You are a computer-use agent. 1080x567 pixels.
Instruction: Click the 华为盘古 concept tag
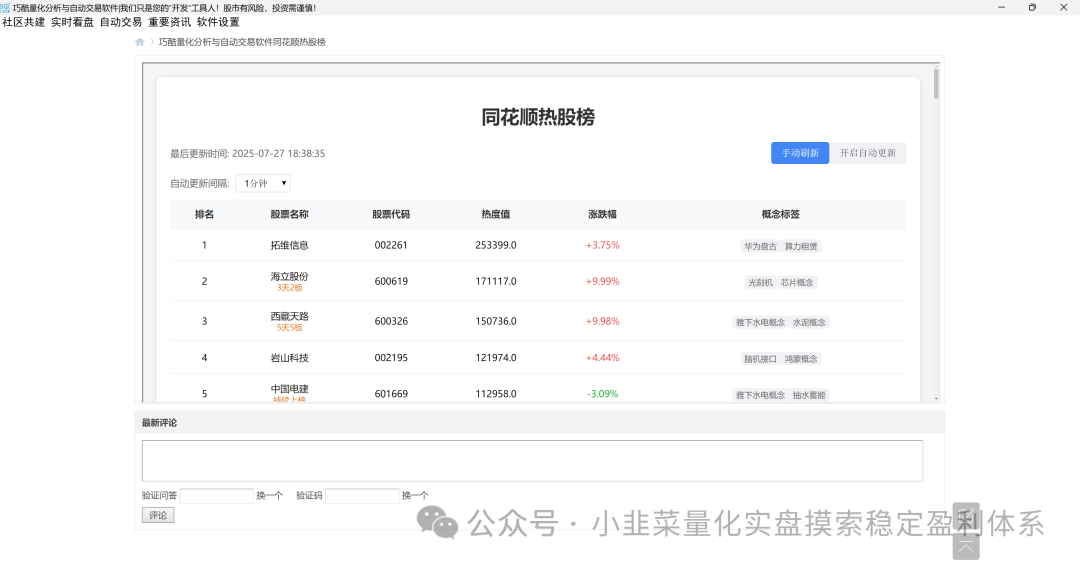coord(760,247)
